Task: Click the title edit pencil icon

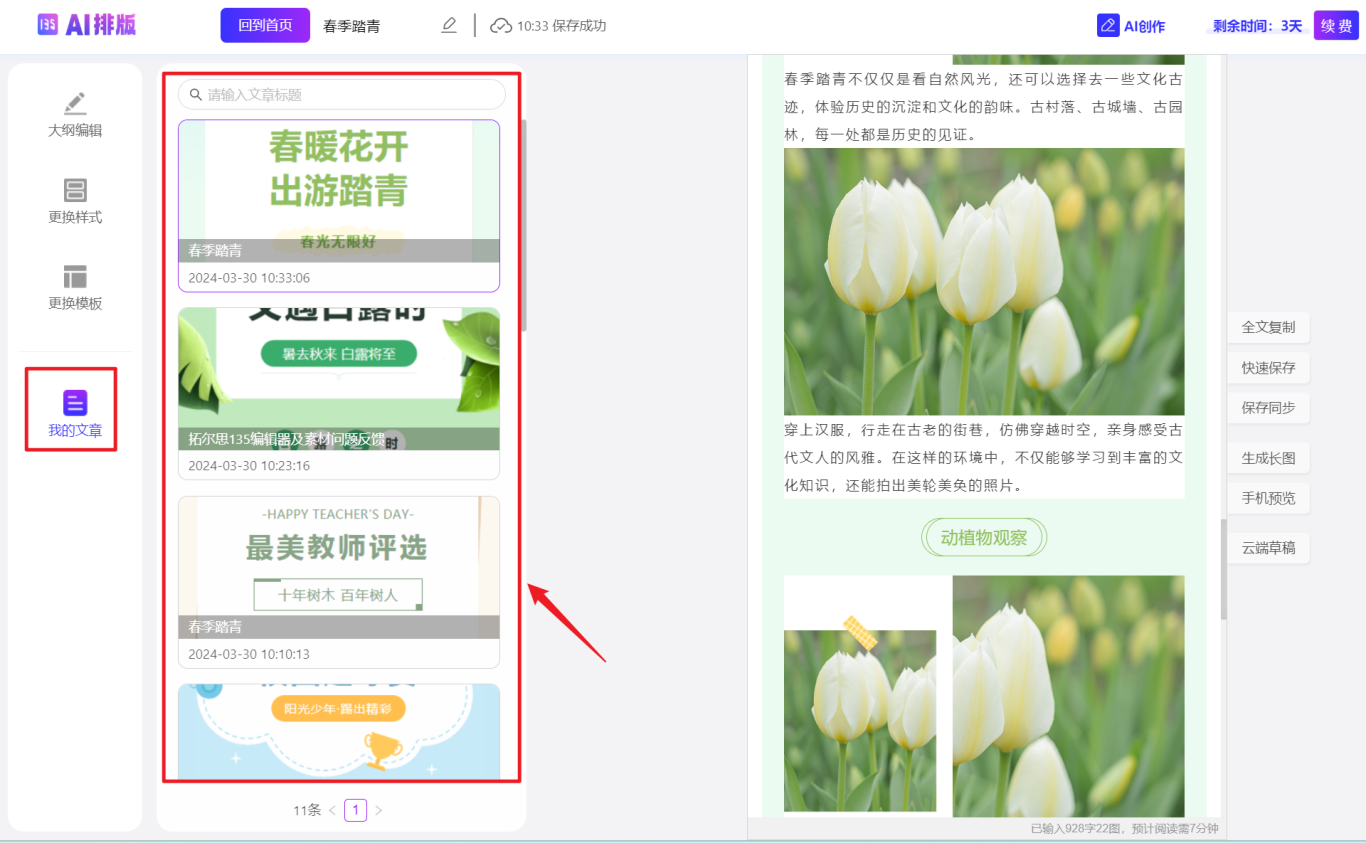Action: pyautogui.click(x=449, y=26)
